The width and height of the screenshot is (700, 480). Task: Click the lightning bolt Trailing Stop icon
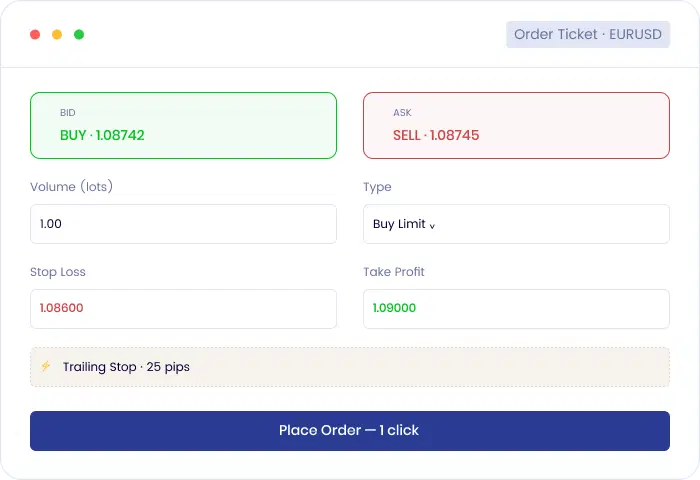tap(46, 367)
